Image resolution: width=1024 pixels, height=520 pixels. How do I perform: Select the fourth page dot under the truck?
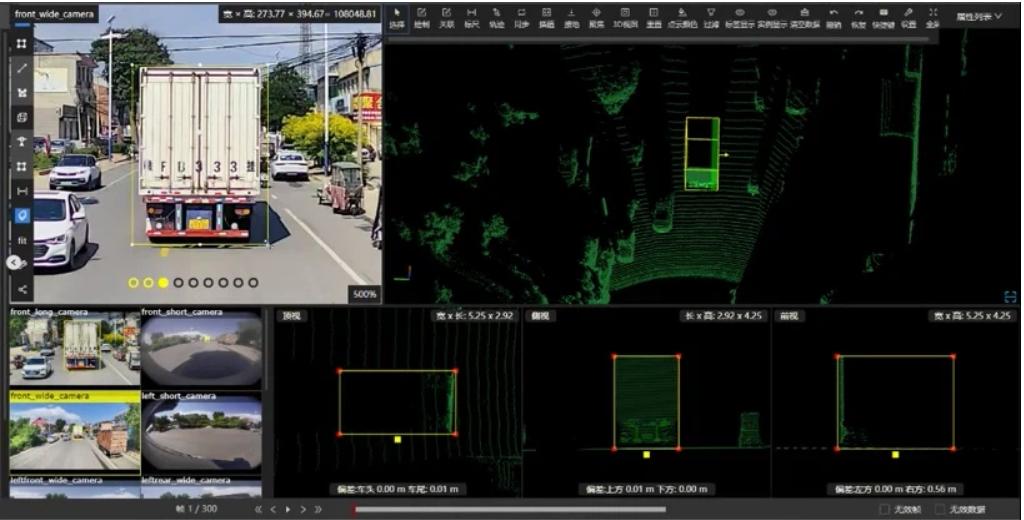click(x=178, y=283)
